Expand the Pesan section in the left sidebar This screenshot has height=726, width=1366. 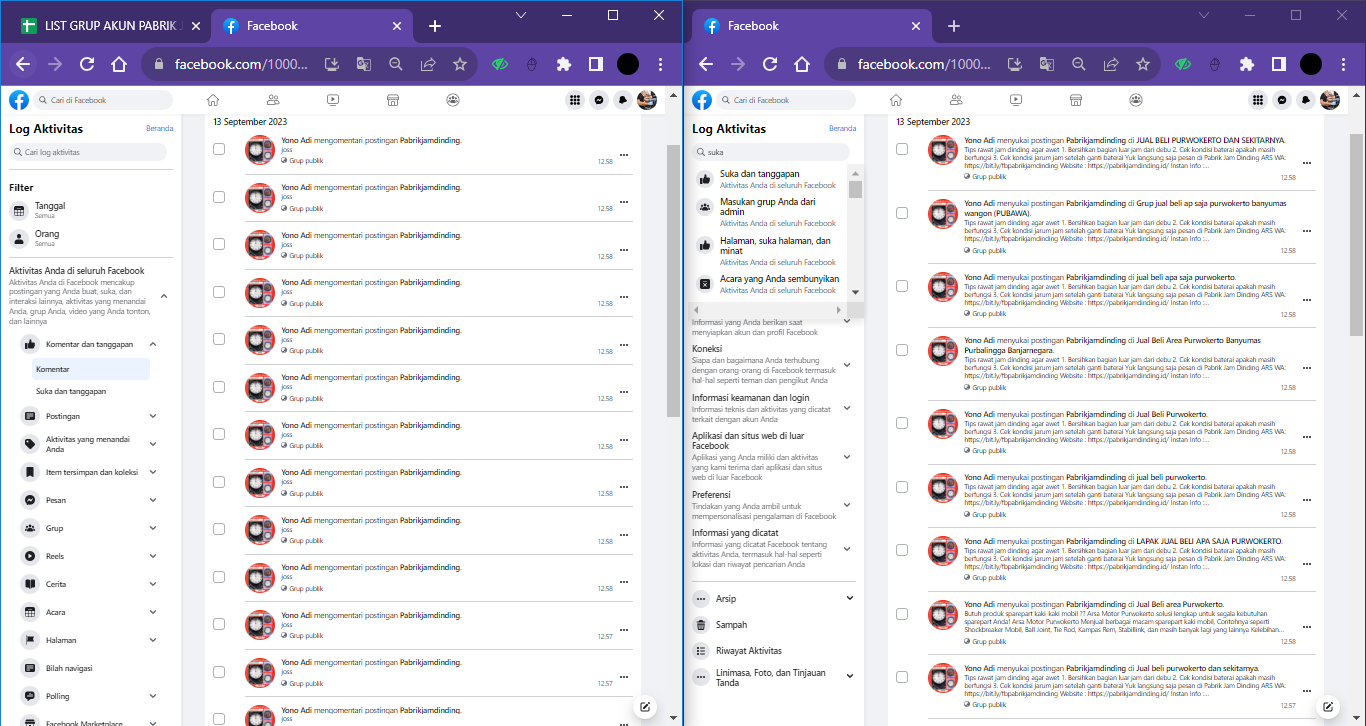[x=153, y=500]
